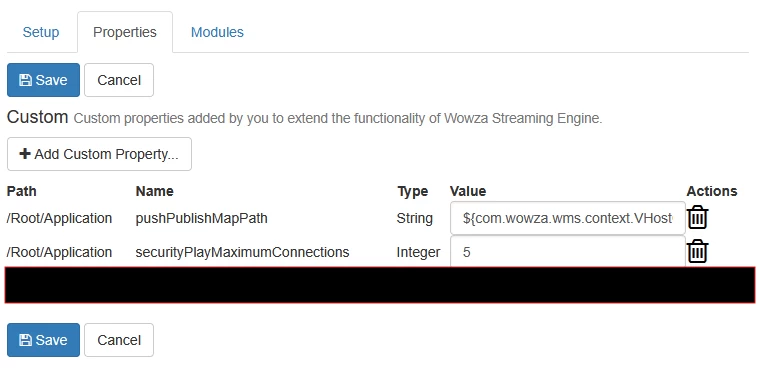
Task: Click the Path column header
Action: point(22,191)
